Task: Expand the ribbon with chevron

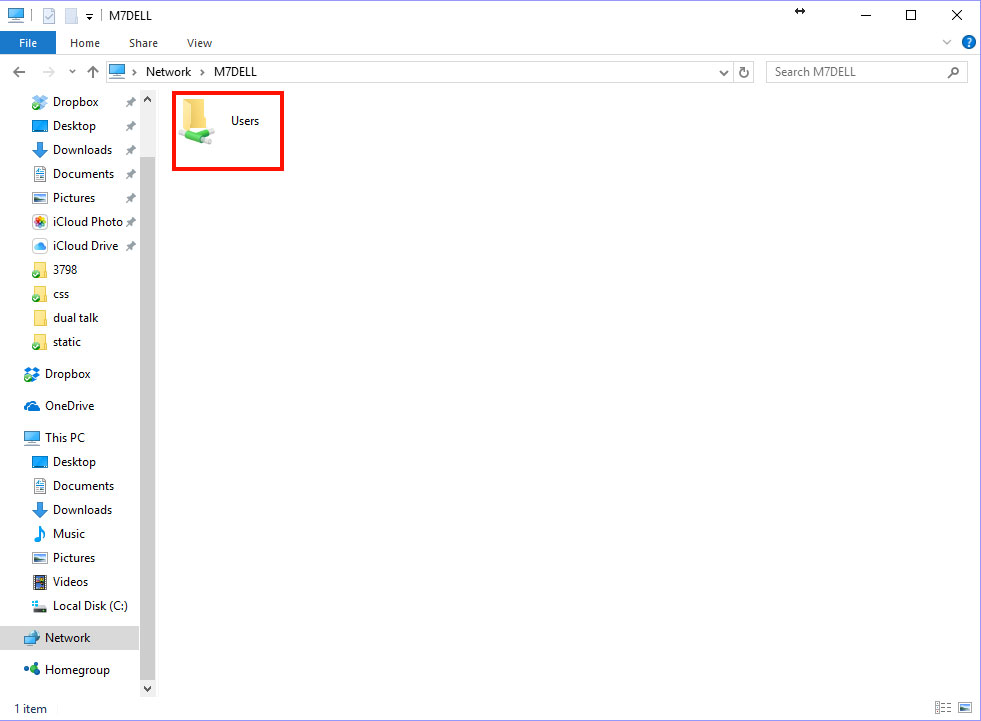Action: tap(947, 43)
